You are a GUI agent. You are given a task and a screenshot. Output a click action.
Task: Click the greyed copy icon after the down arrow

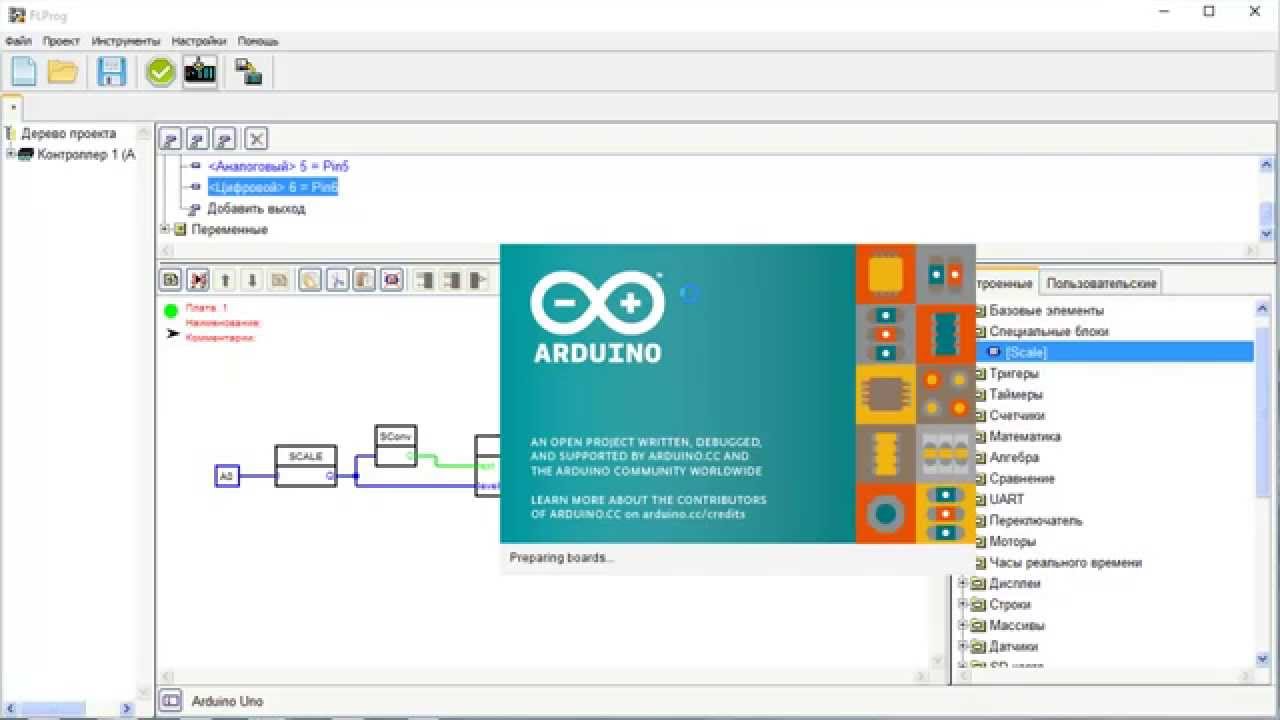coord(280,280)
